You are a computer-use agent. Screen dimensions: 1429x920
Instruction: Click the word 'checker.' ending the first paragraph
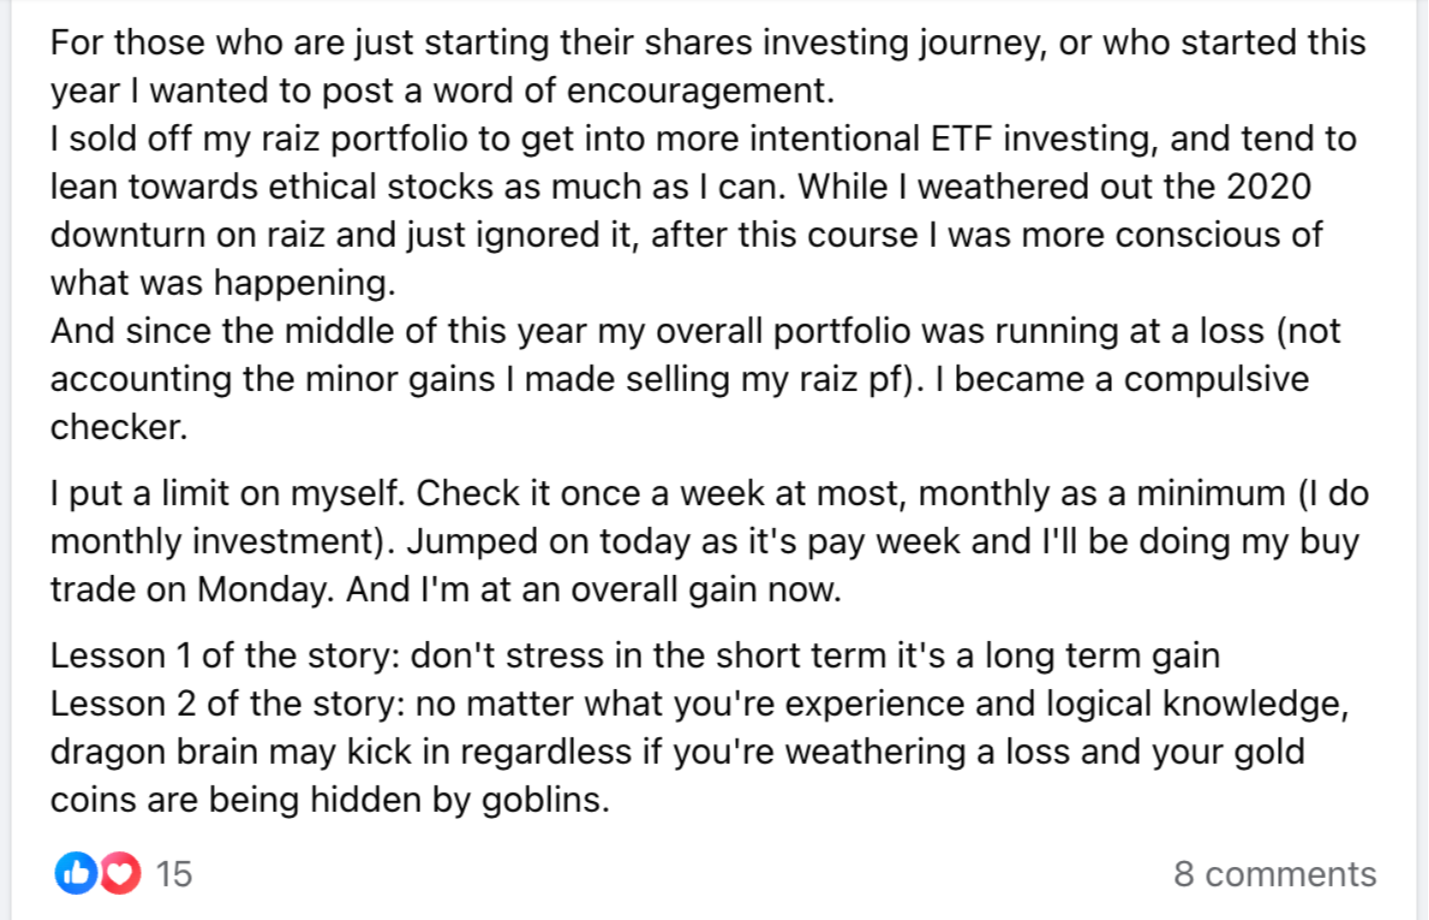[119, 426]
